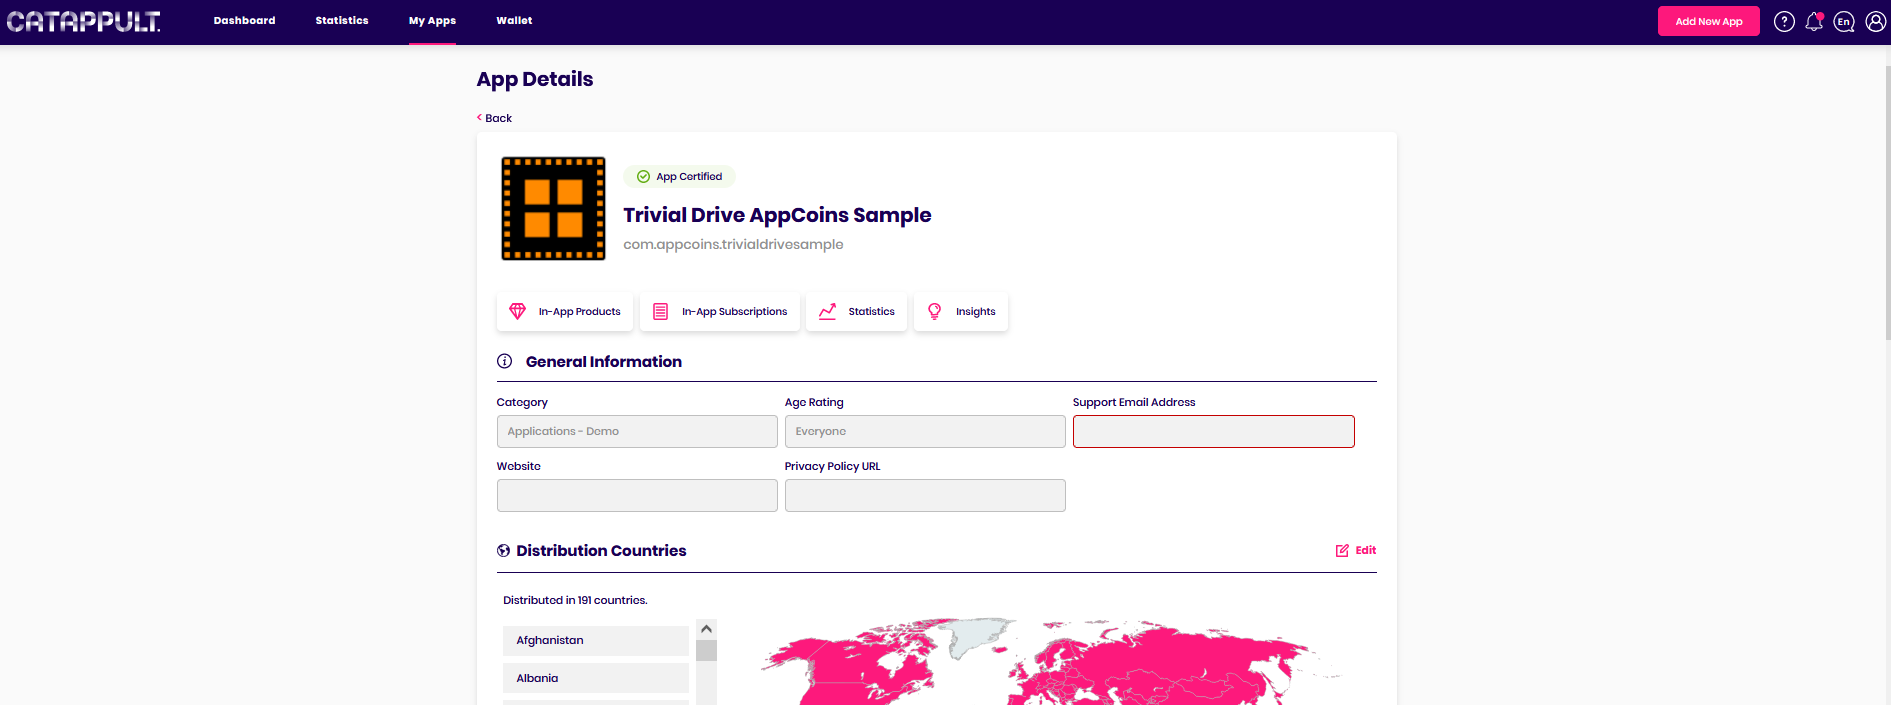This screenshot has width=1891, height=705.
Task: Open the user account profile icon
Action: pos(1876,21)
